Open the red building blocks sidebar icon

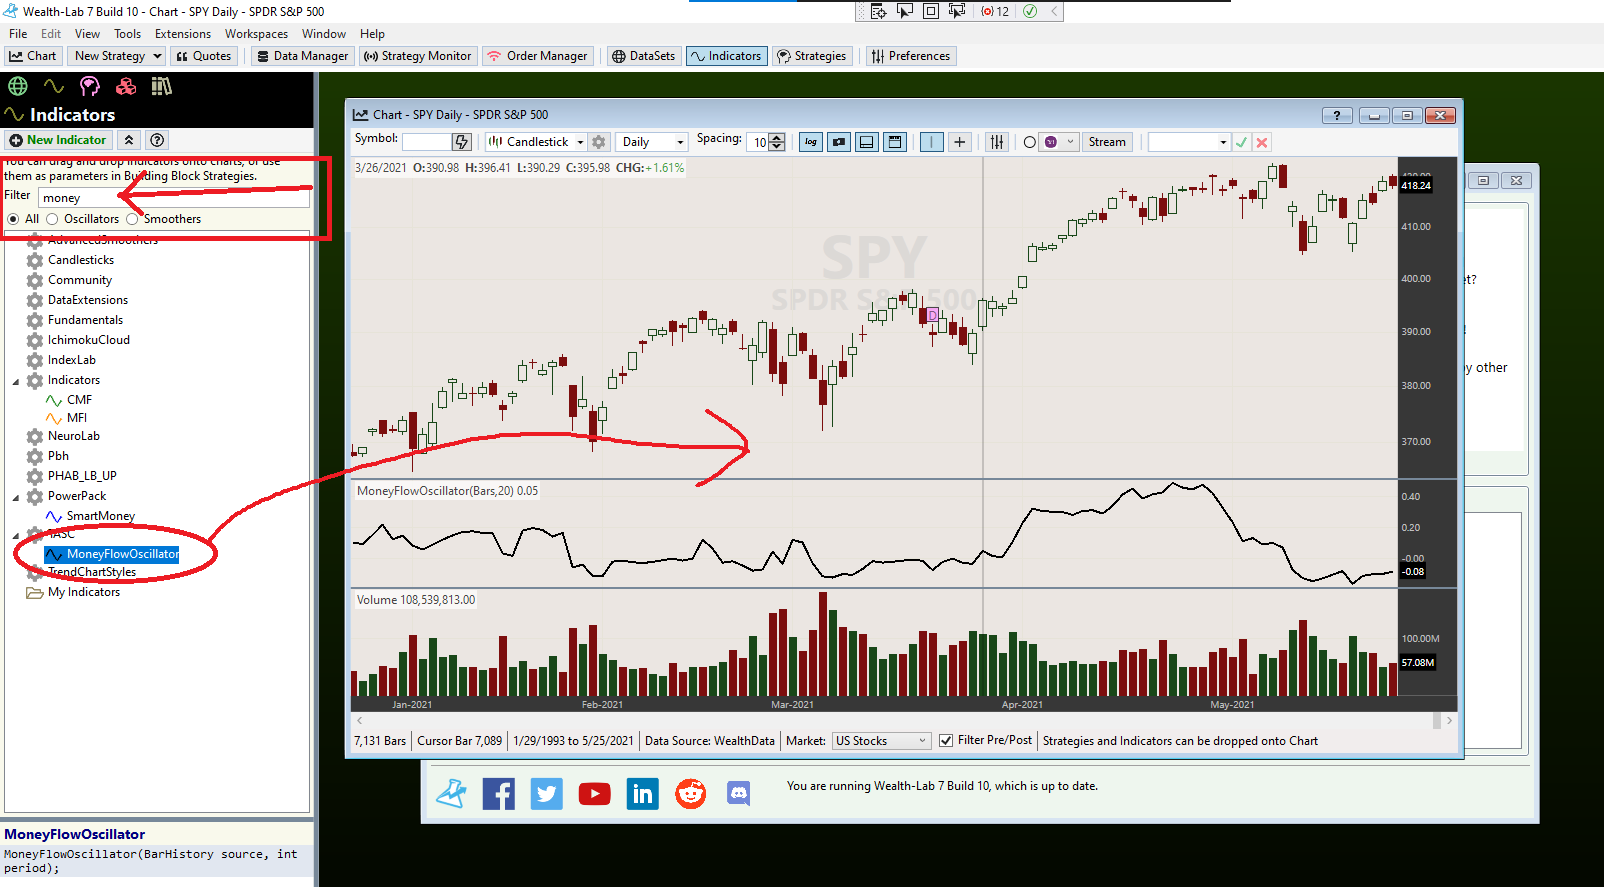click(x=126, y=86)
